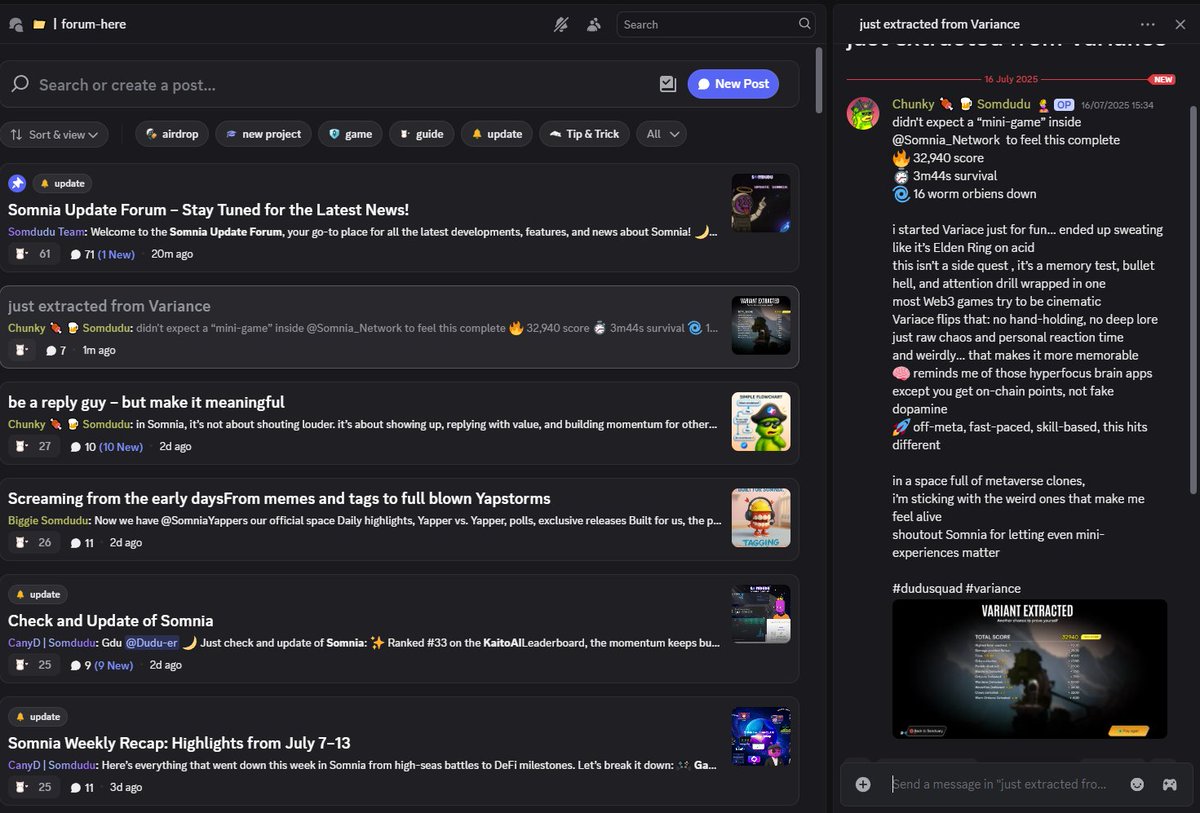The height and width of the screenshot is (813, 1200).
Task: Toggle the game tag filter
Action: pyautogui.click(x=350, y=133)
